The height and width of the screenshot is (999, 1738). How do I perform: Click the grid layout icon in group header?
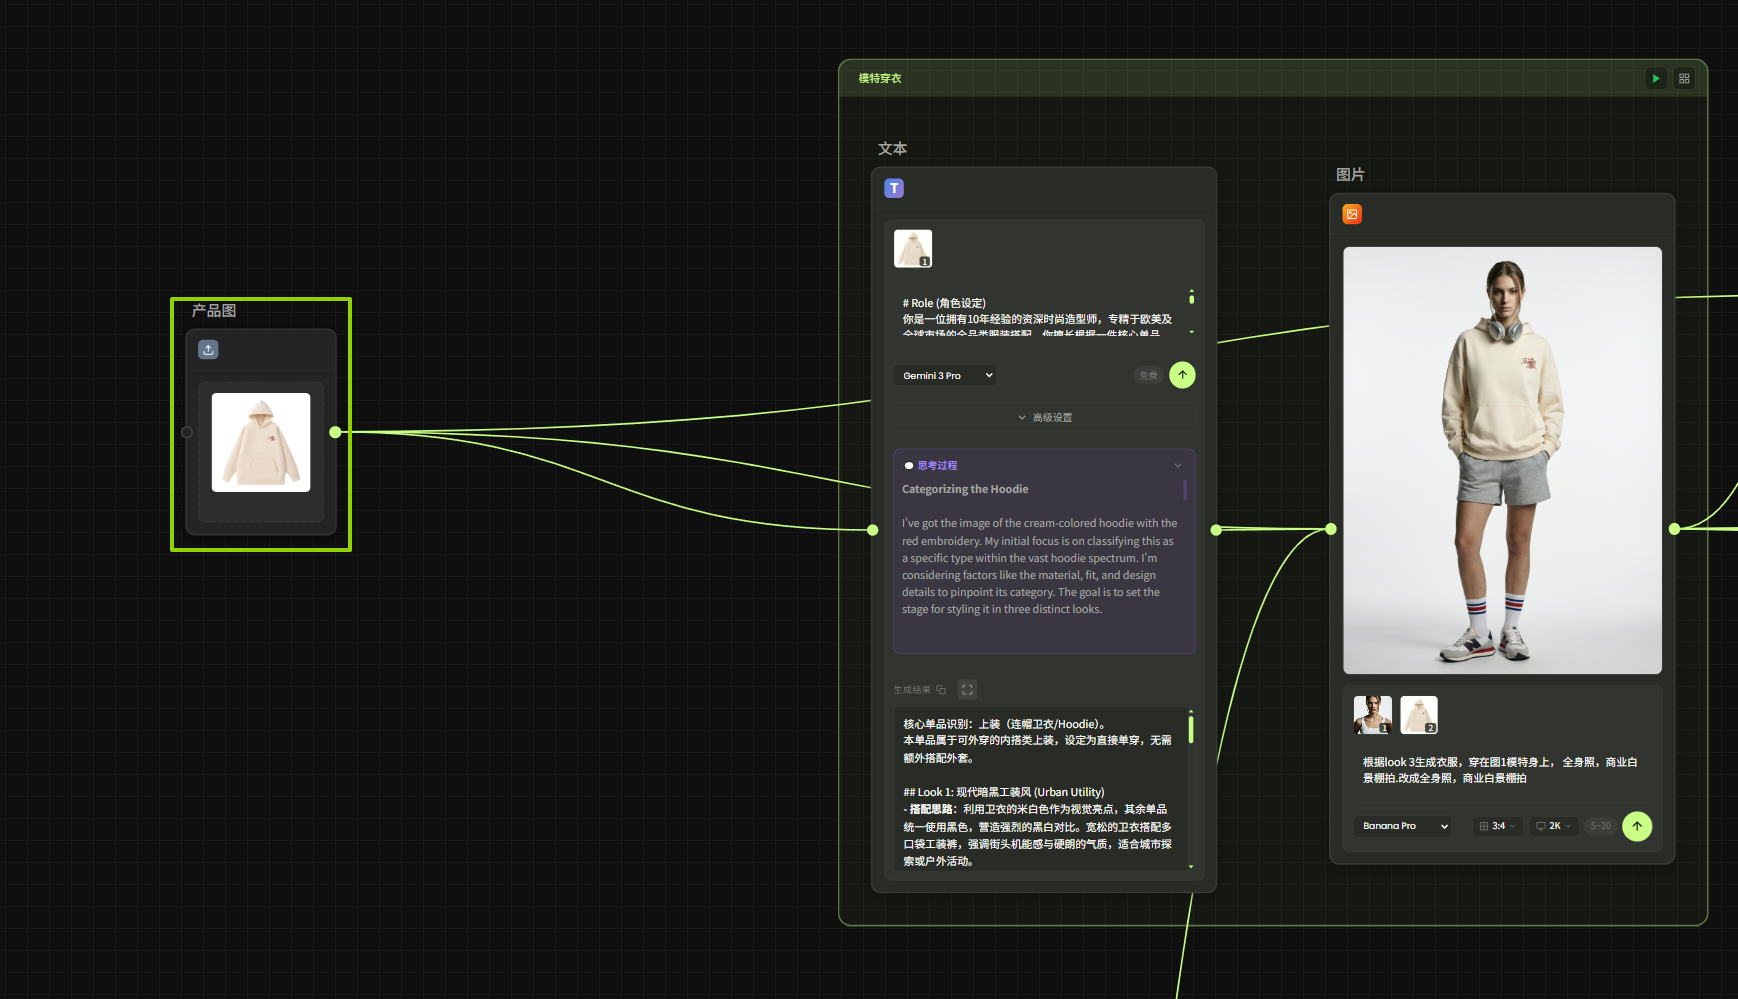pos(1684,78)
